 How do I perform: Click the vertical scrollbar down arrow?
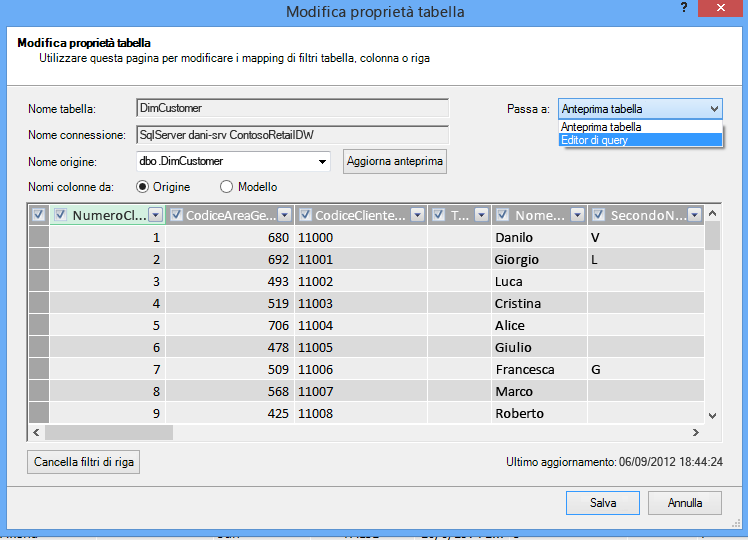(712, 416)
